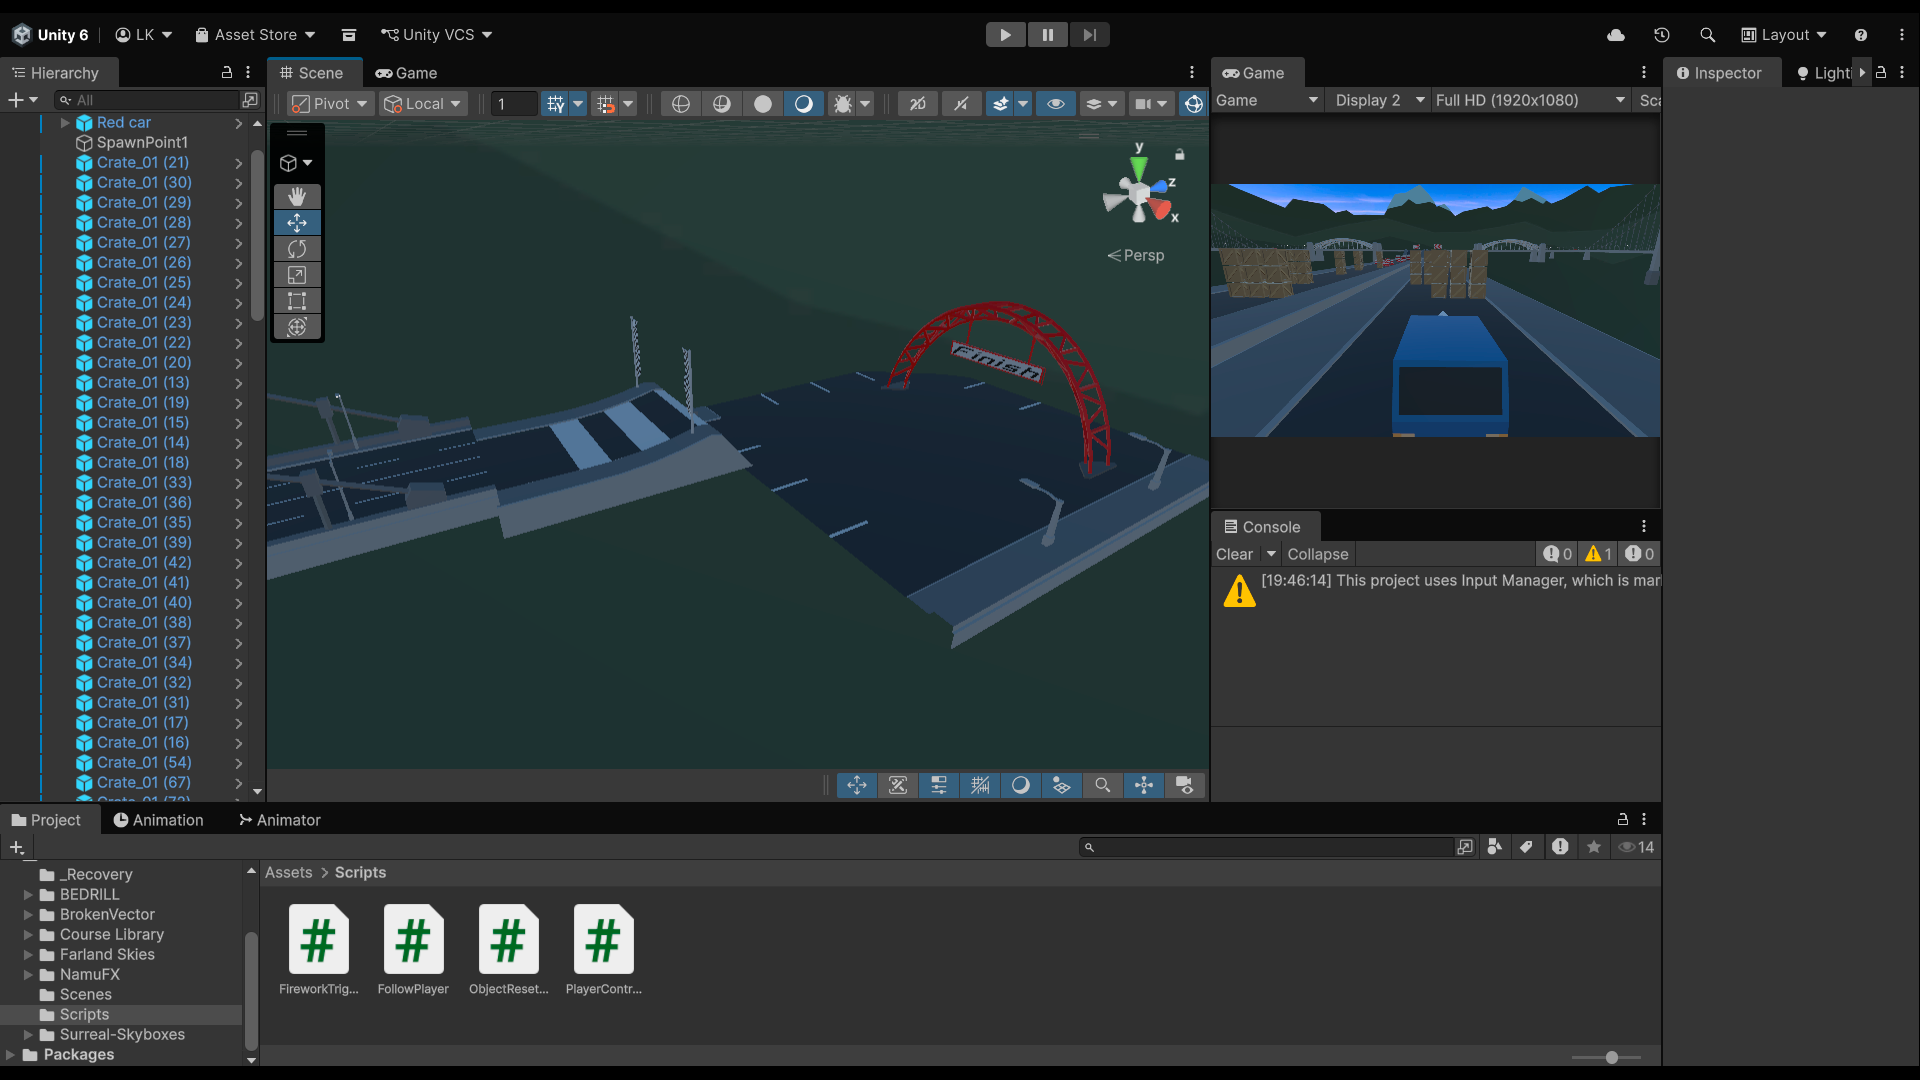Select the Hand view tool
Screen dimensions: 1920x1080
coord(297,197)
